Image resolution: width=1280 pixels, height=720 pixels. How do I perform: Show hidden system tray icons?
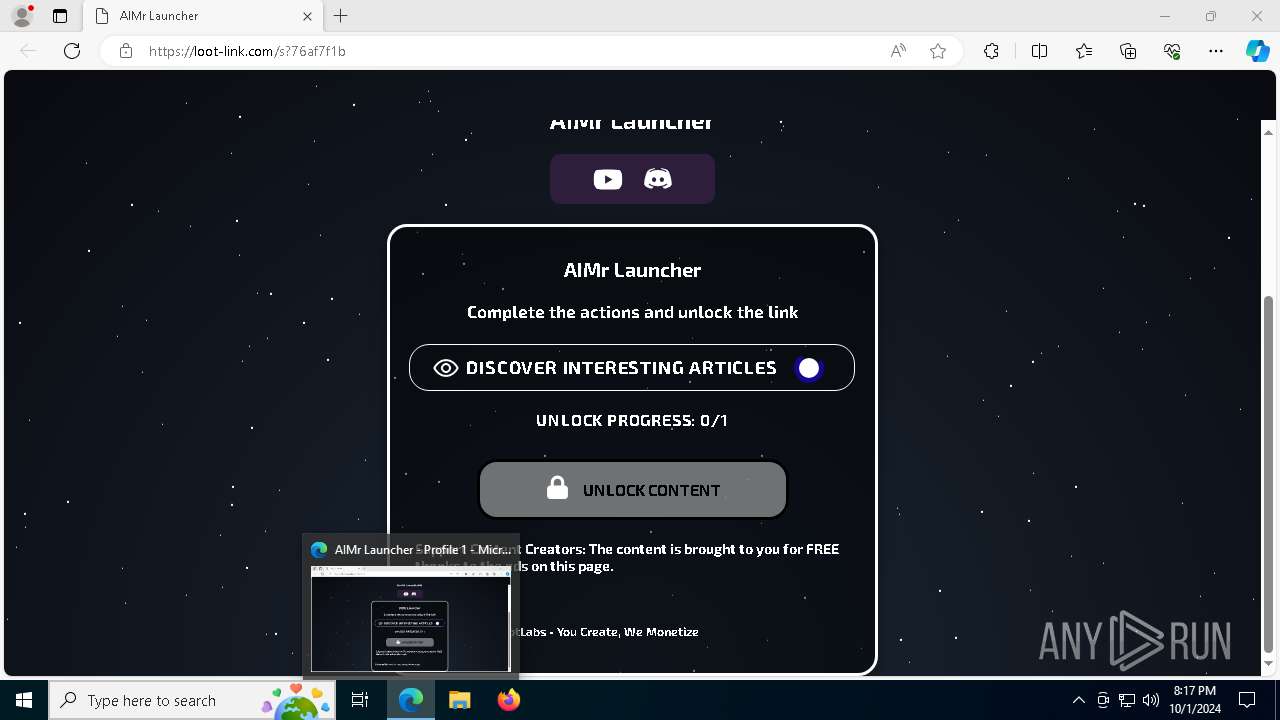[x=1078, y=700]
